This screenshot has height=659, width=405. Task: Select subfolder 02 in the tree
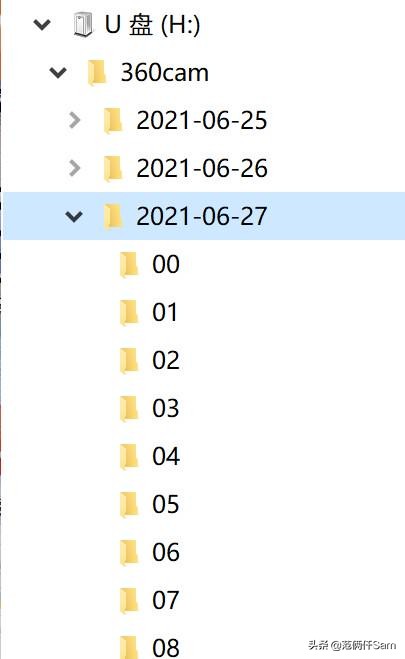tap(166, 360)
